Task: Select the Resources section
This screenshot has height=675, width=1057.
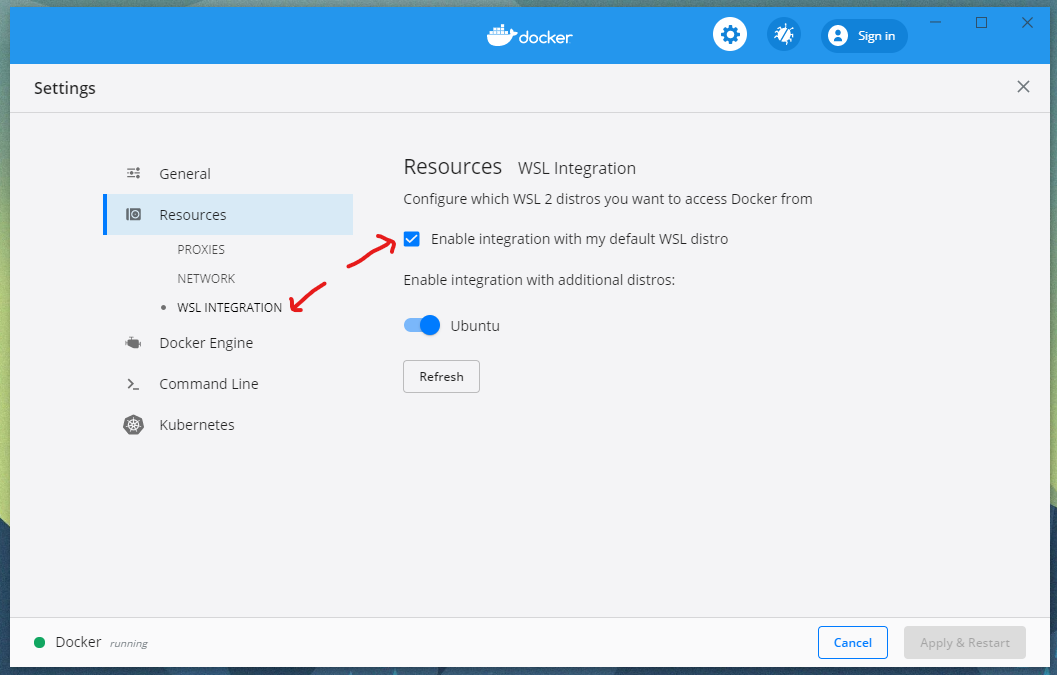Action: 228,214
